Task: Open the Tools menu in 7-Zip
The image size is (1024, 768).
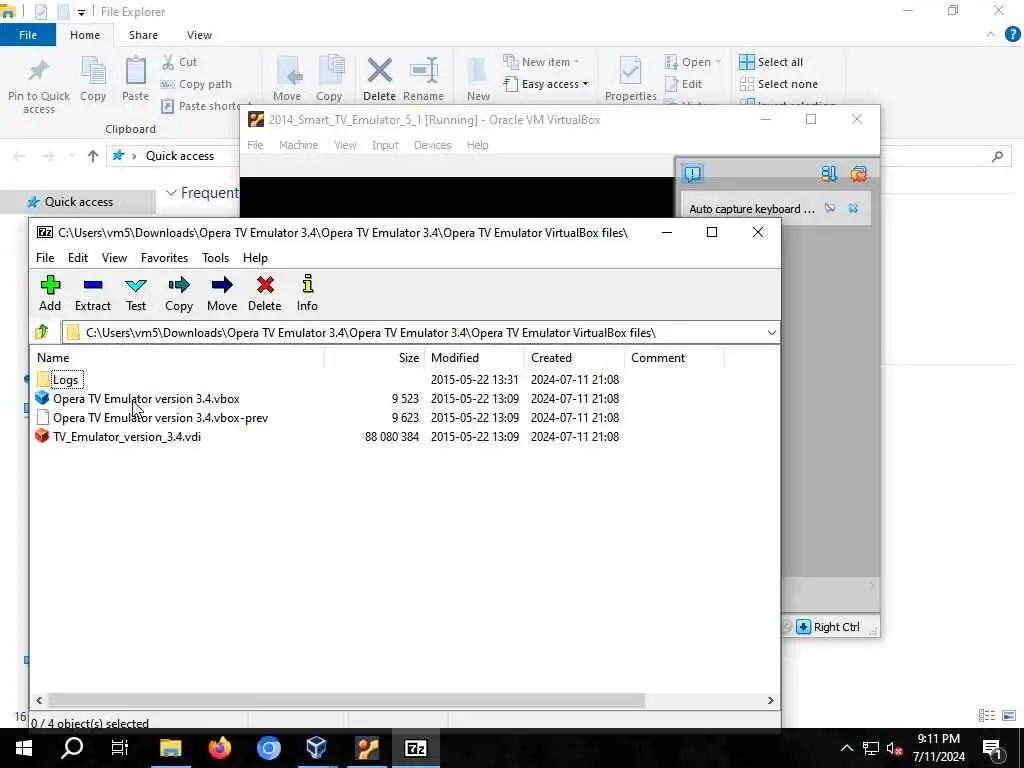Action: tap(216, 258)
